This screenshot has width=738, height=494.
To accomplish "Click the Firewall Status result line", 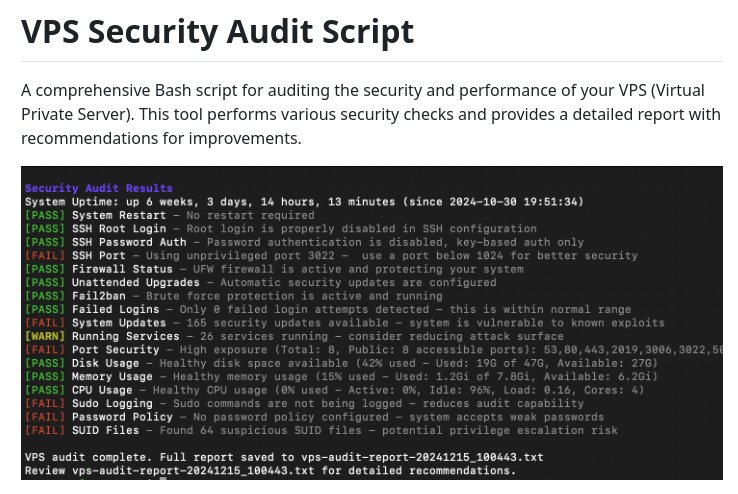I will pos(270,269).
